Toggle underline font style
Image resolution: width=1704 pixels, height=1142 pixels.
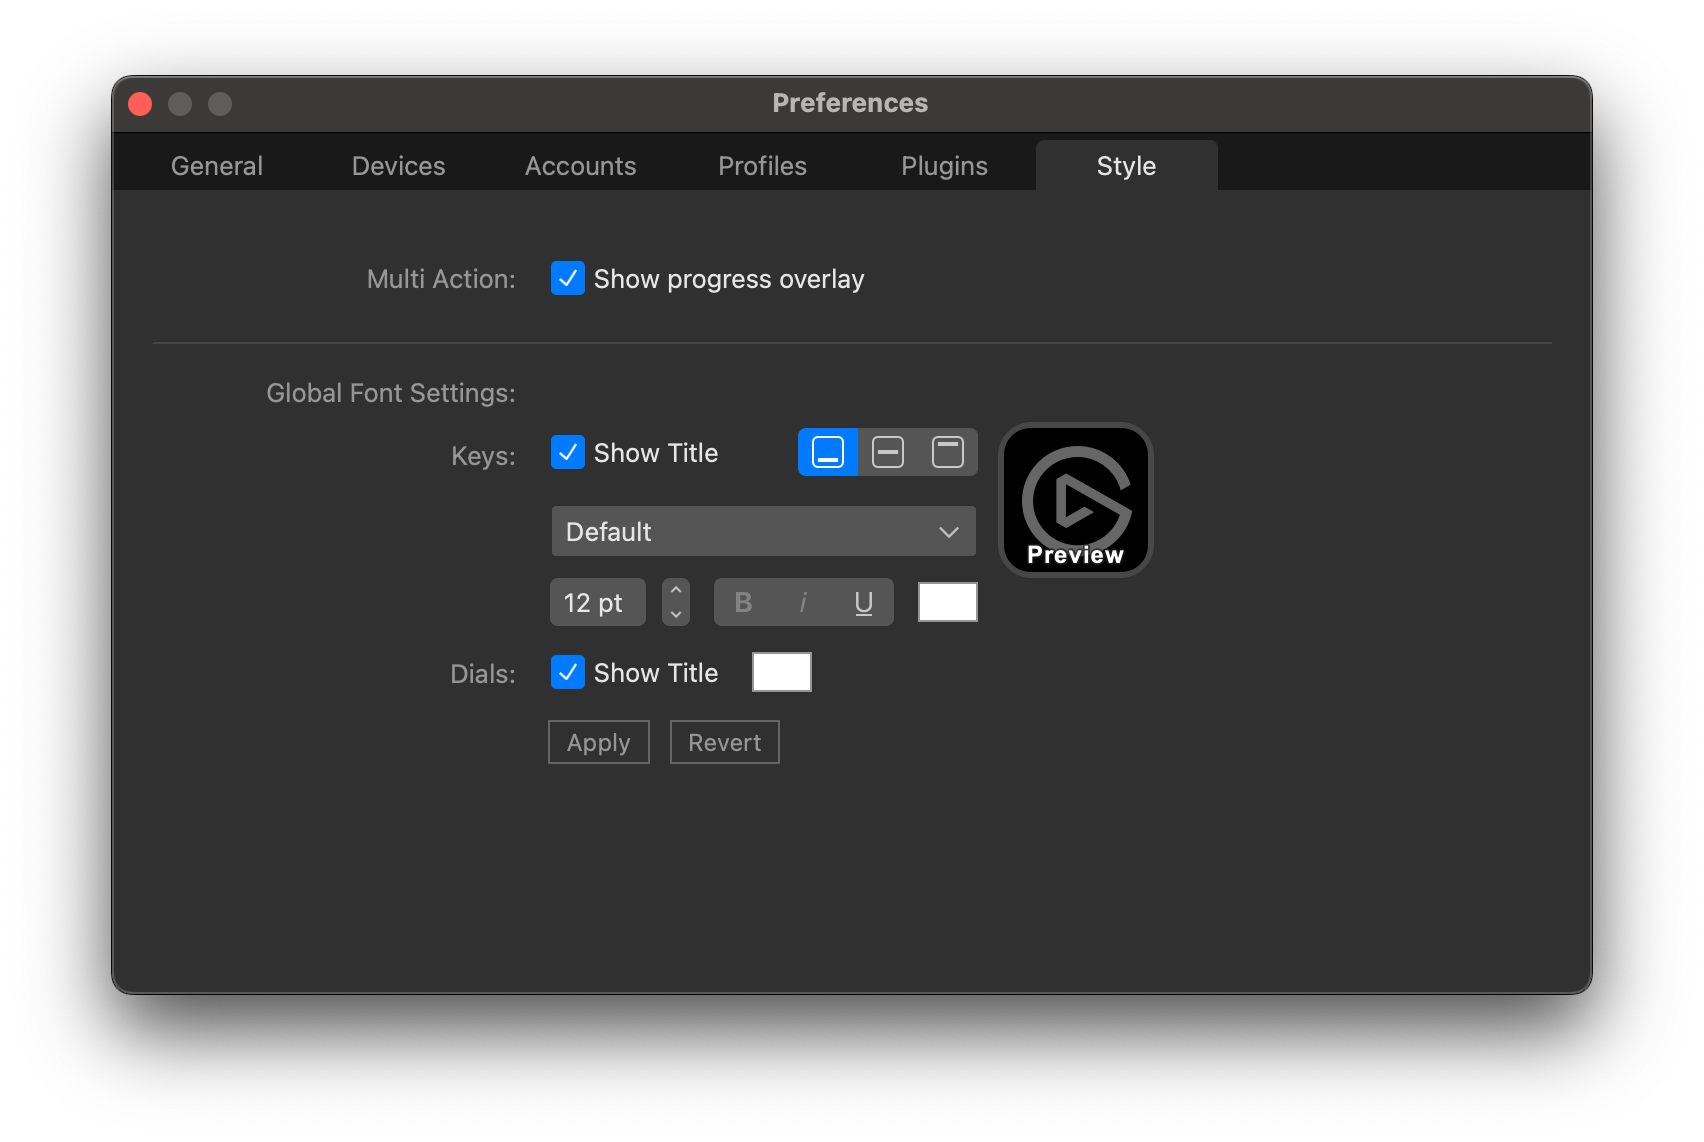pos(864,602)
